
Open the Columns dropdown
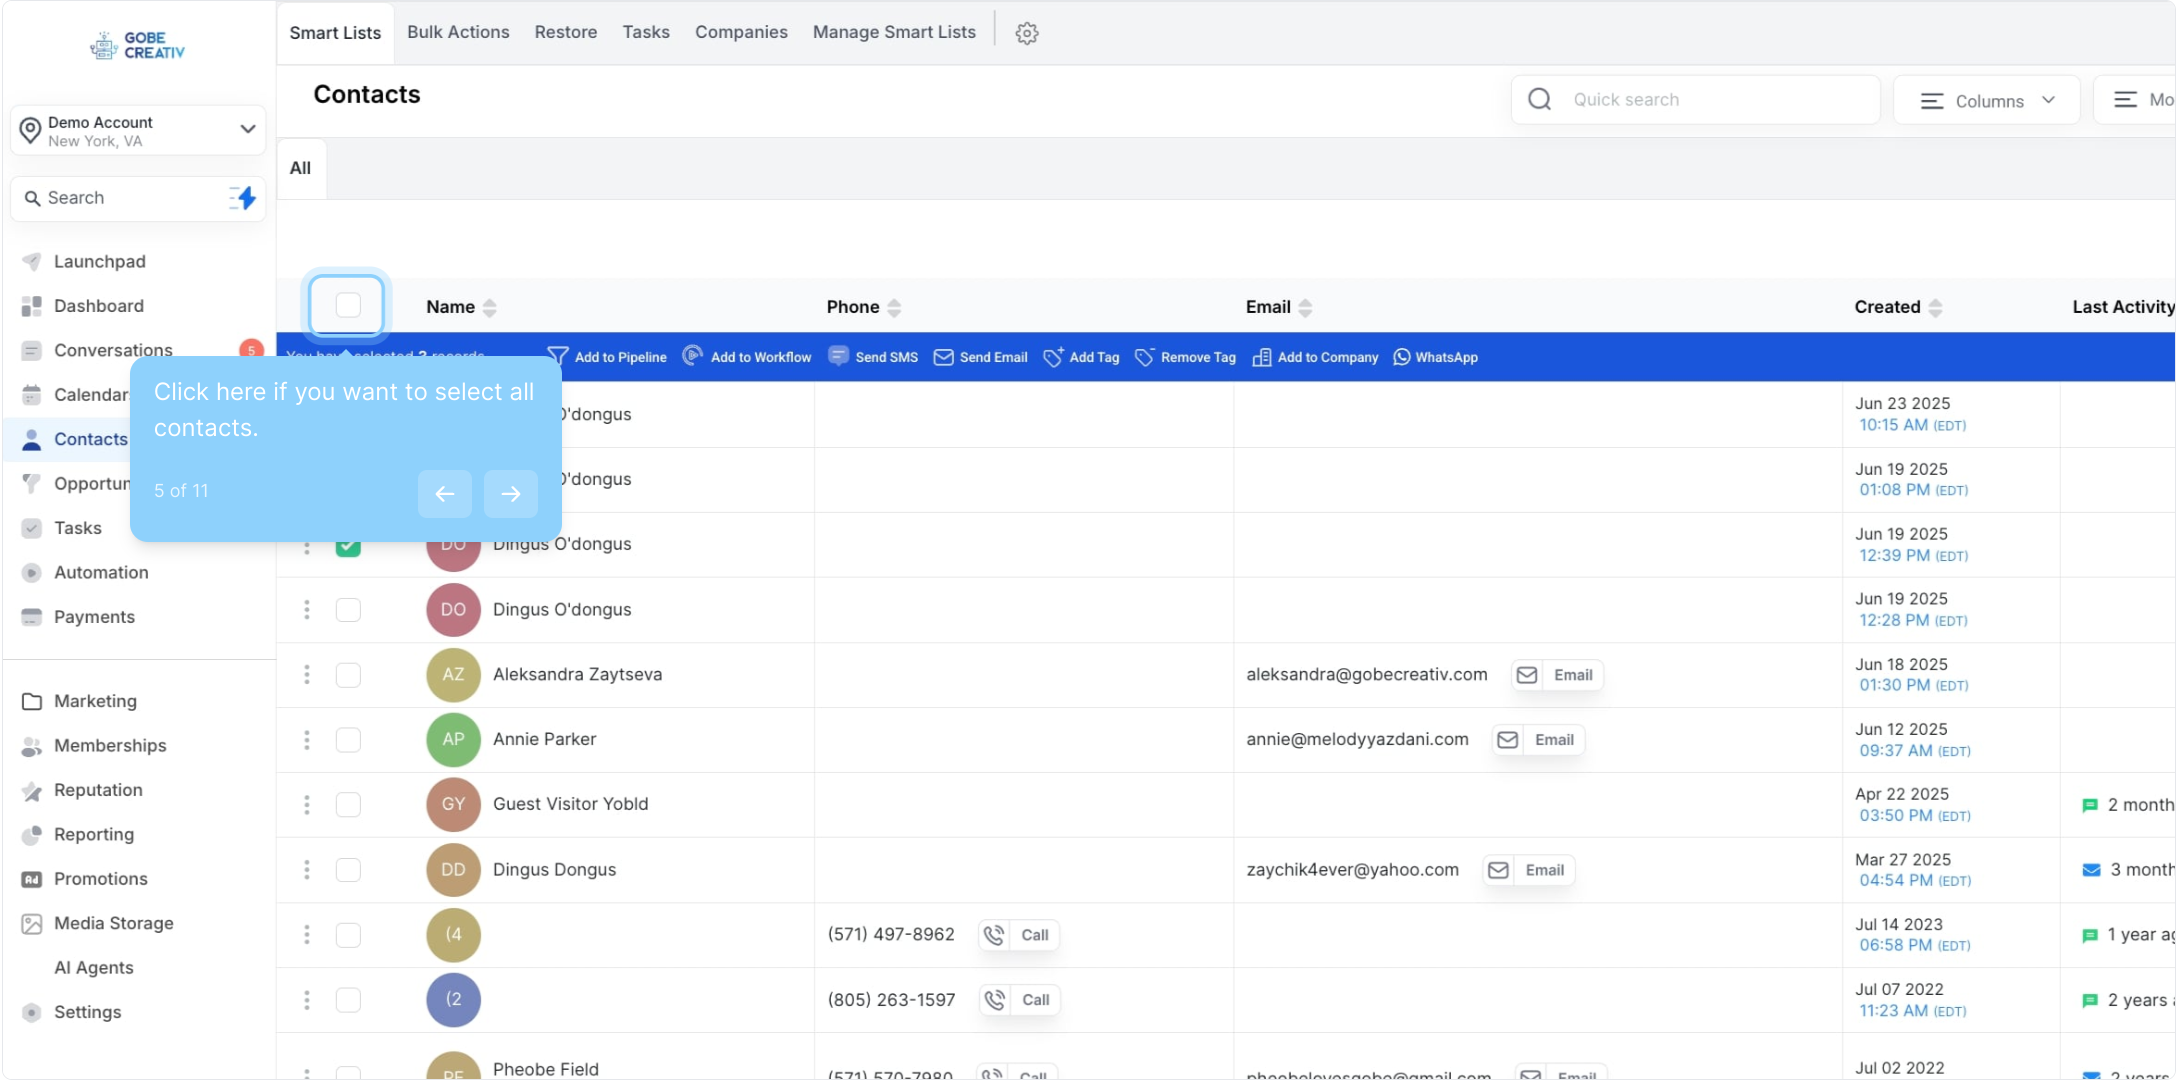(x=1986, y=100)
